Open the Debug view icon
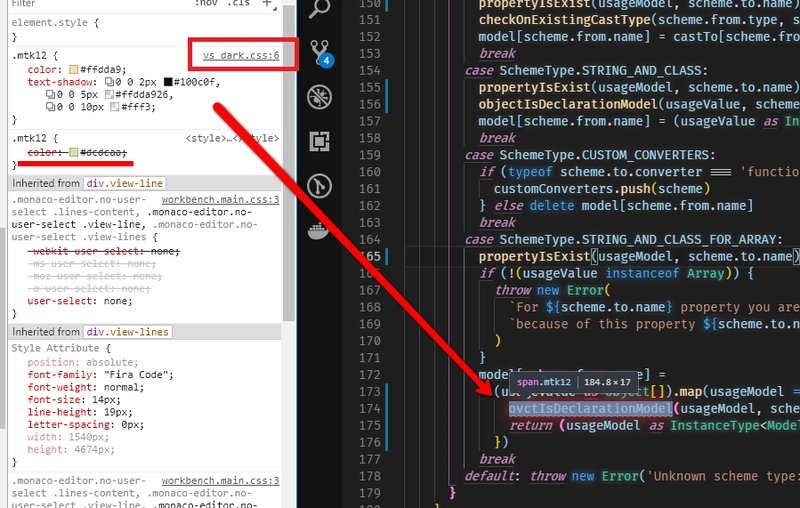800x508 pixels. coord(319,97)
